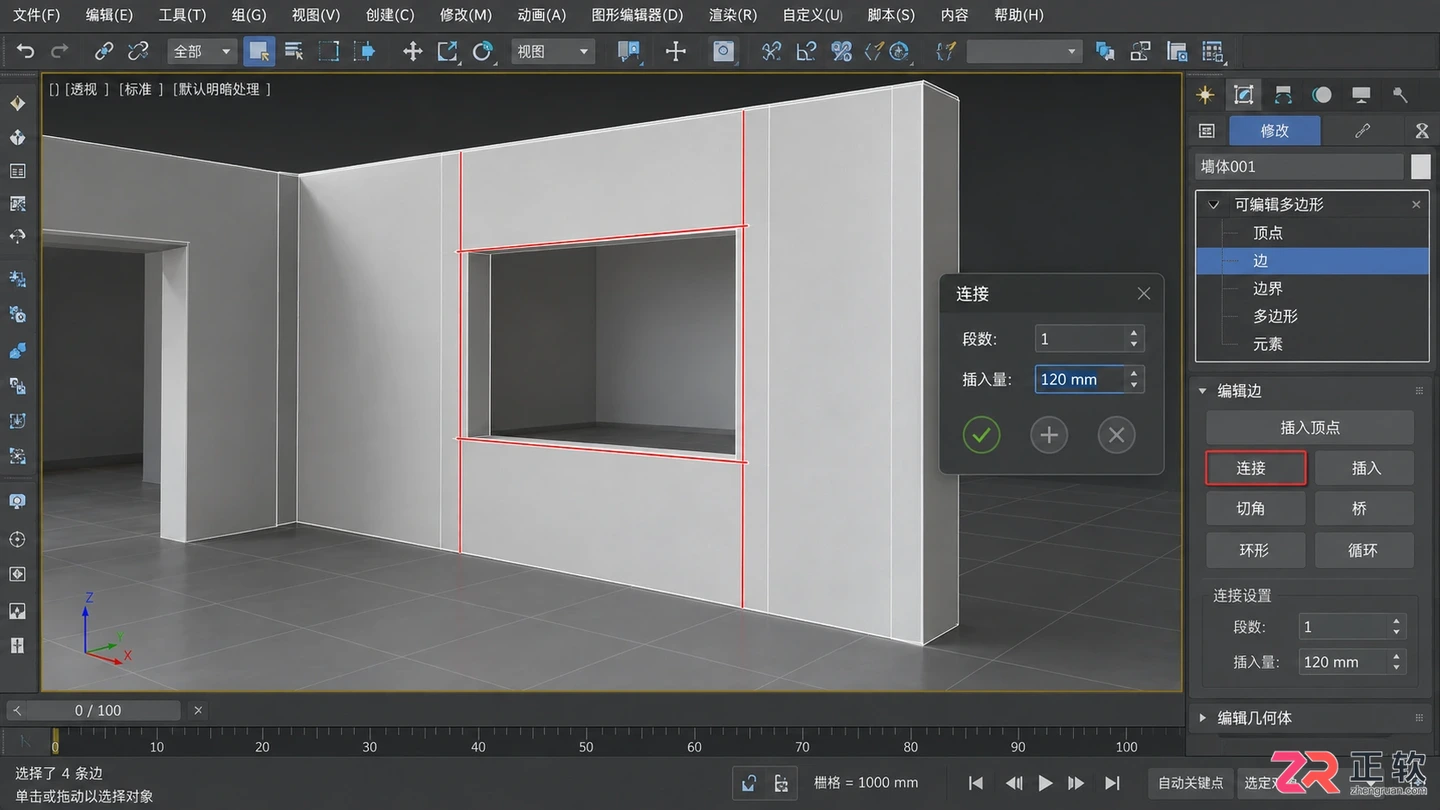Open Select by Name list tool
Viewport: 1440px width, 810px height.
294,51
